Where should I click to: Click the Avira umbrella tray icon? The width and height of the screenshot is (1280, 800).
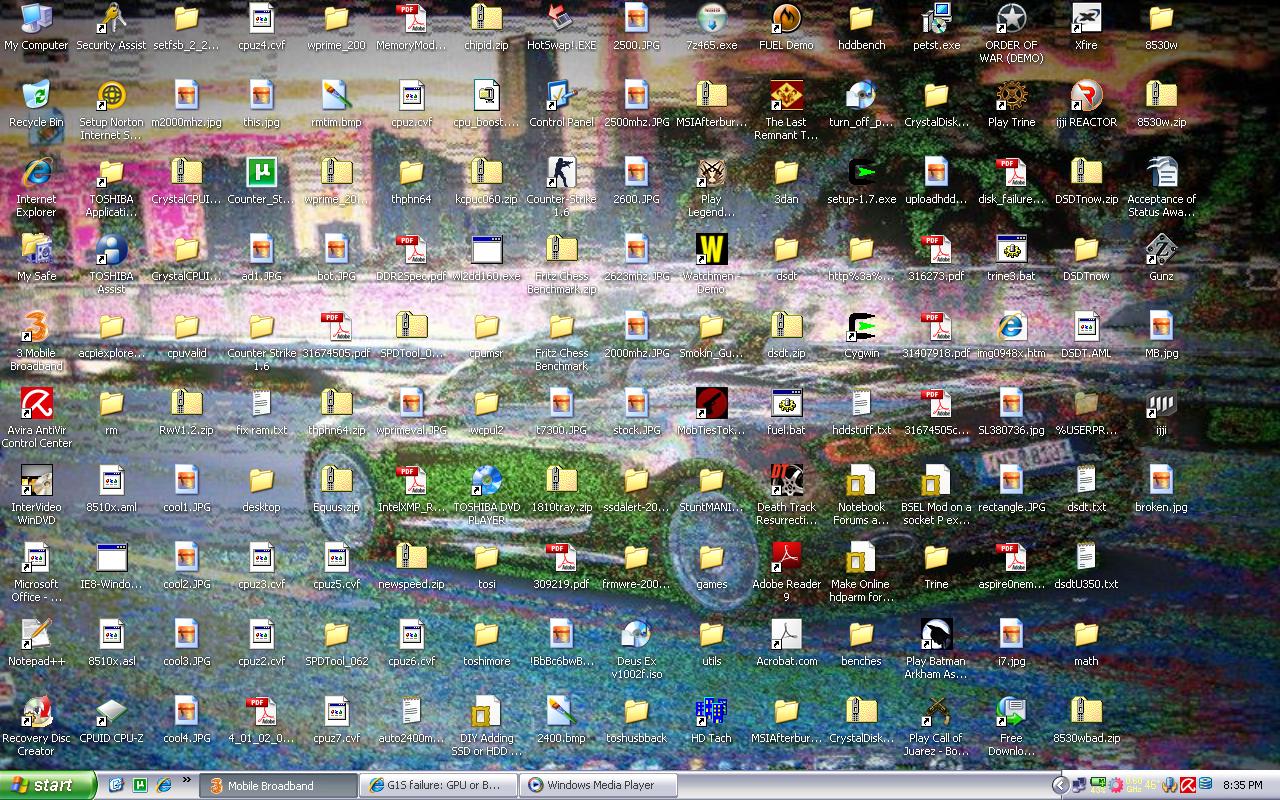coord(1189,785)
